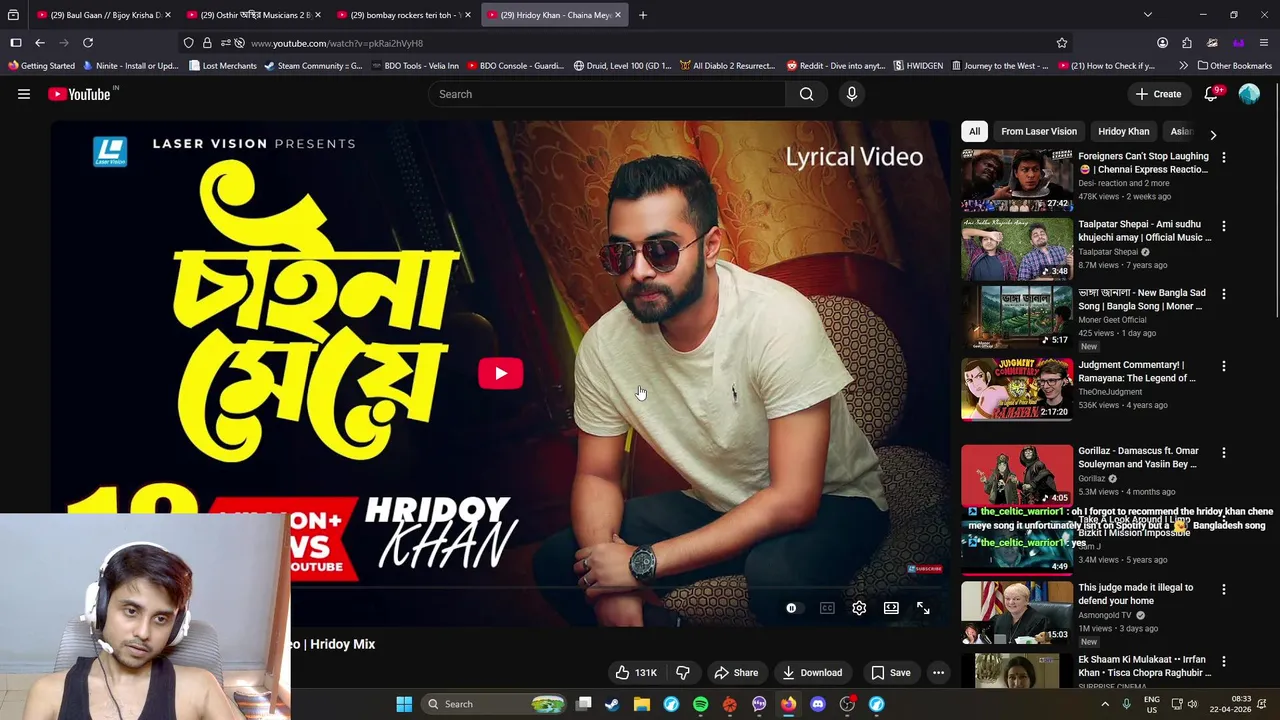Switch to the Baul Gaan browser tab
1280x720 pixels.
[105, 15]
